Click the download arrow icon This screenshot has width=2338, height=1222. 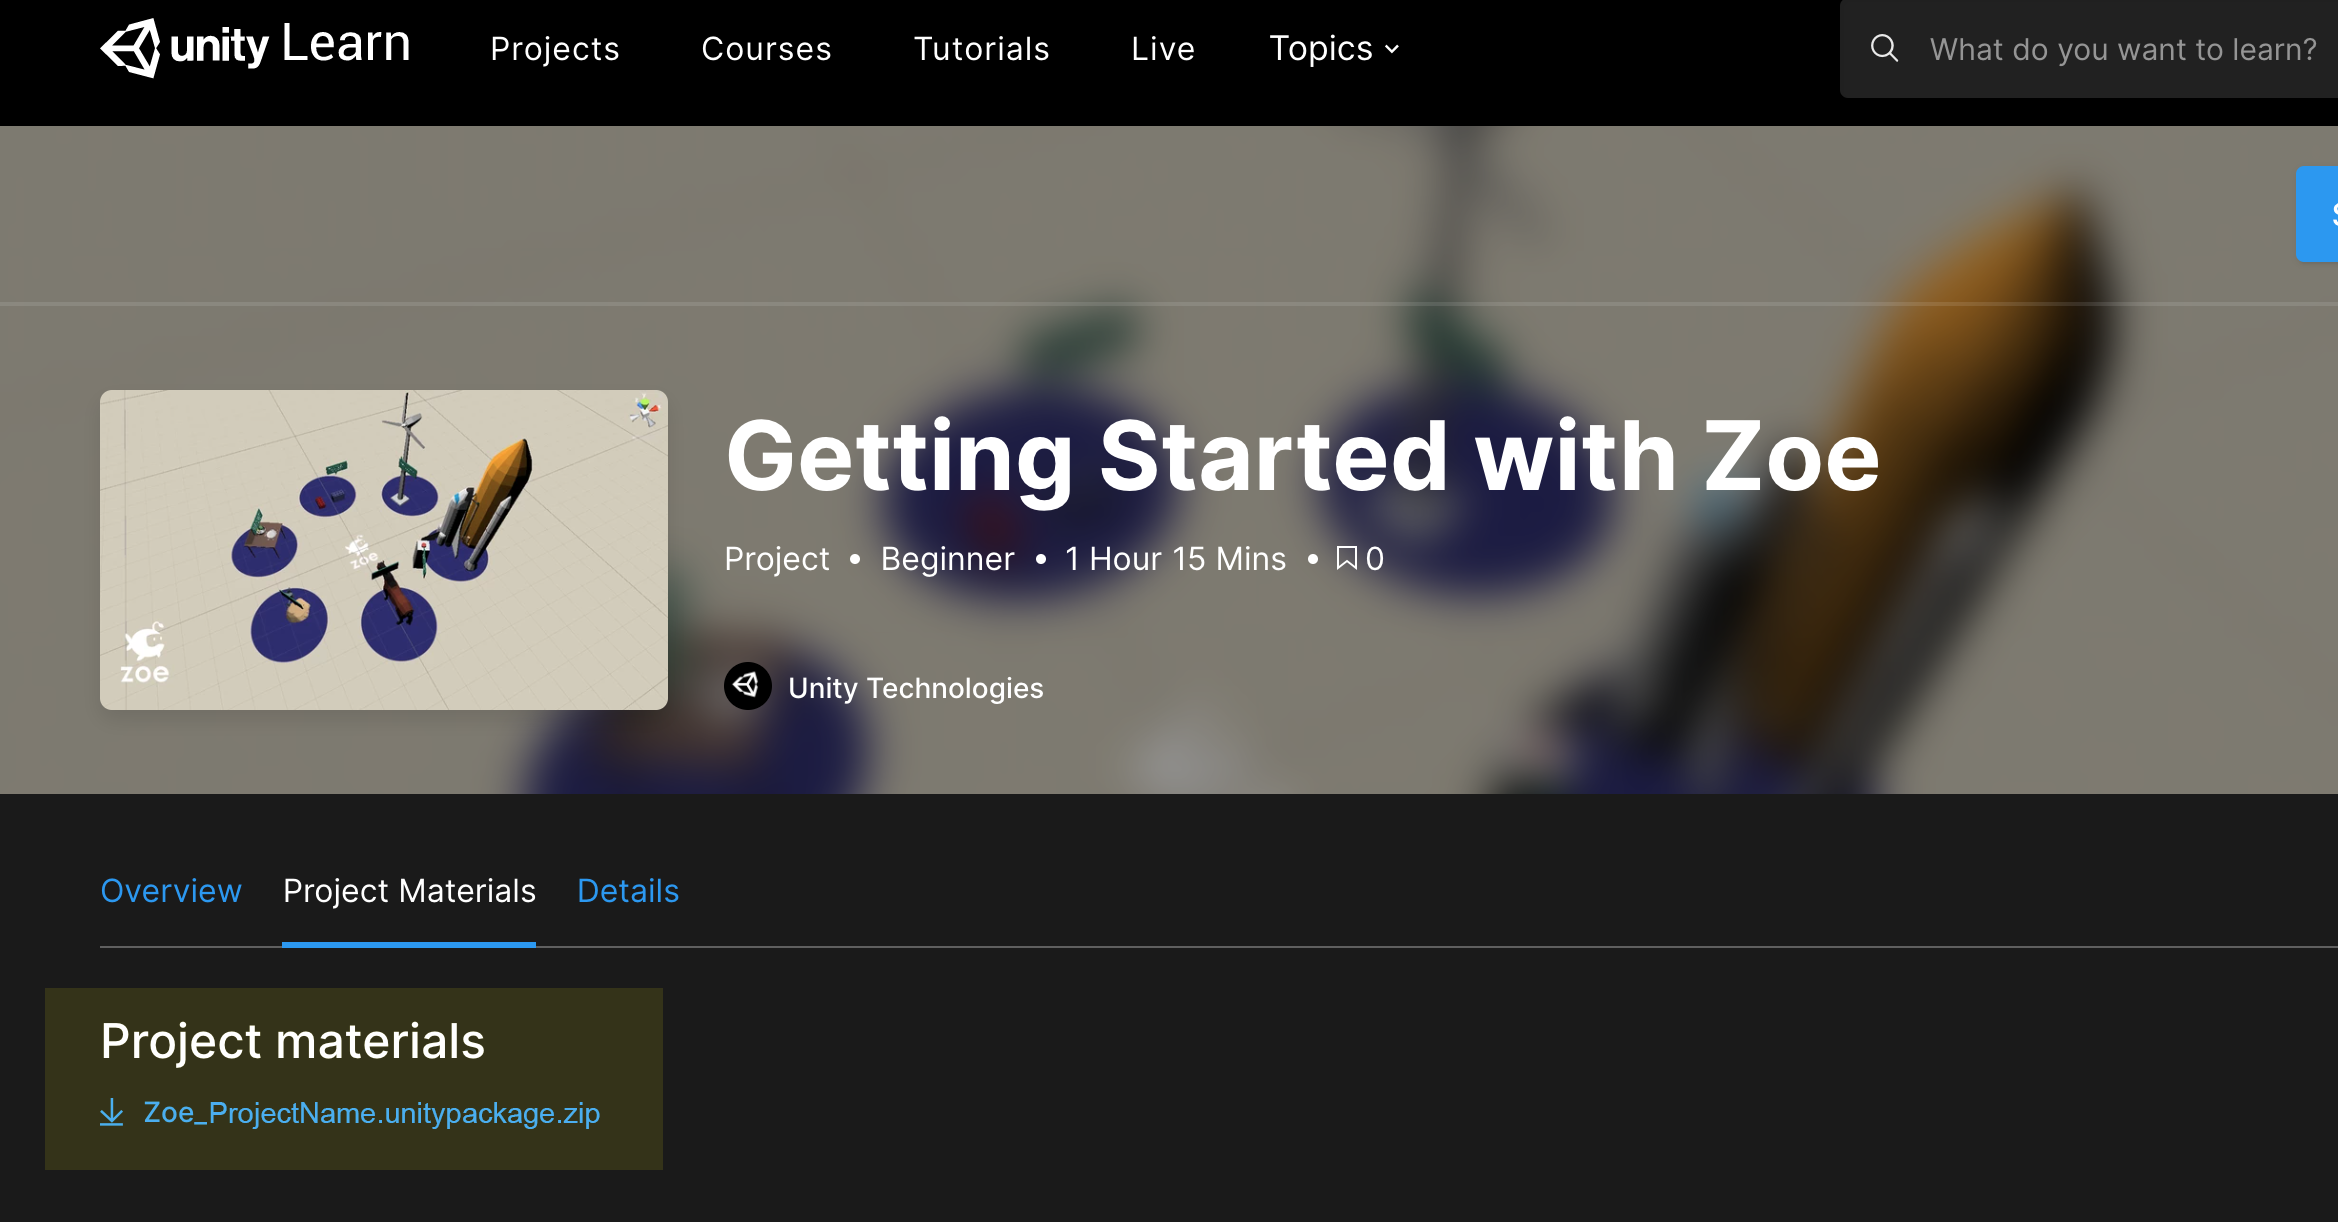112,1112
